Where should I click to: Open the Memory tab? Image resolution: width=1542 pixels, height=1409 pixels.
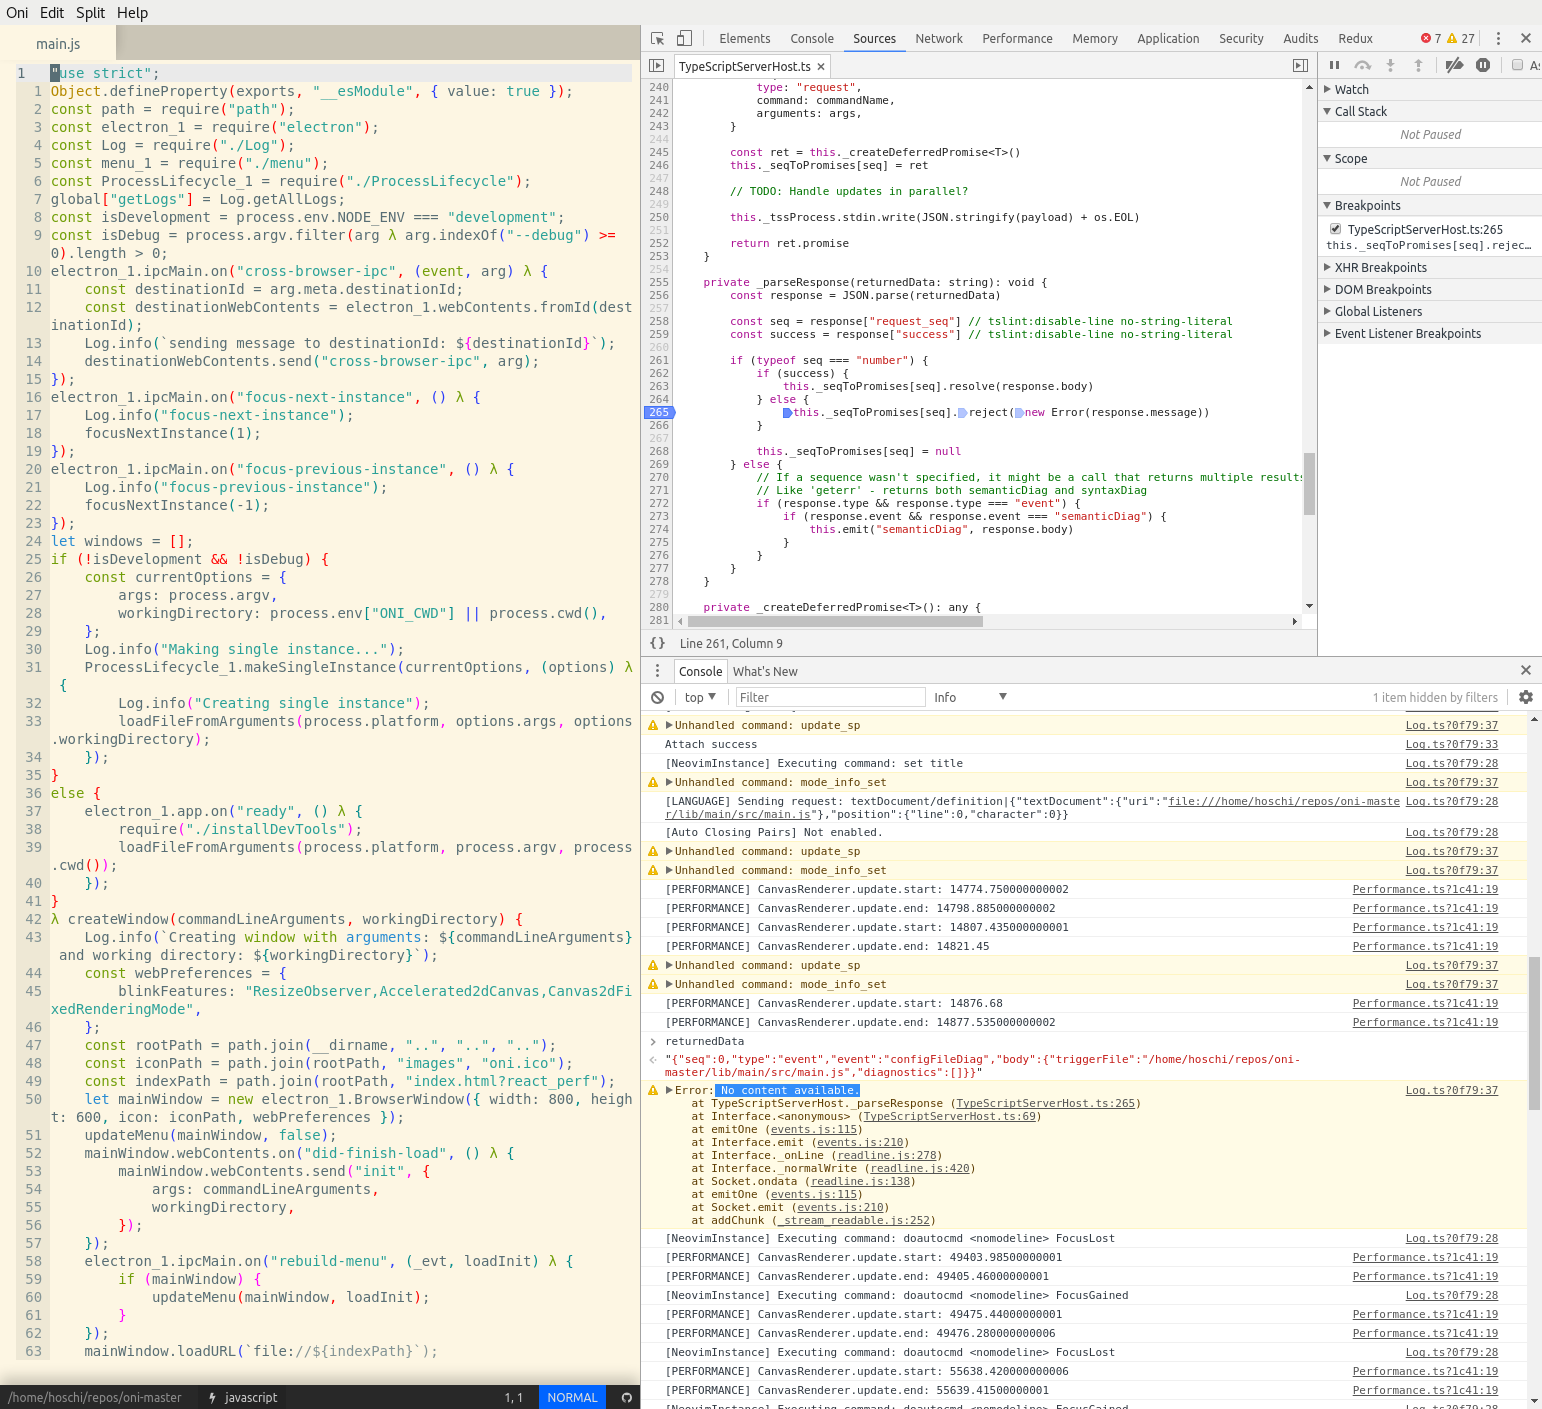[x=1095, y=38]
